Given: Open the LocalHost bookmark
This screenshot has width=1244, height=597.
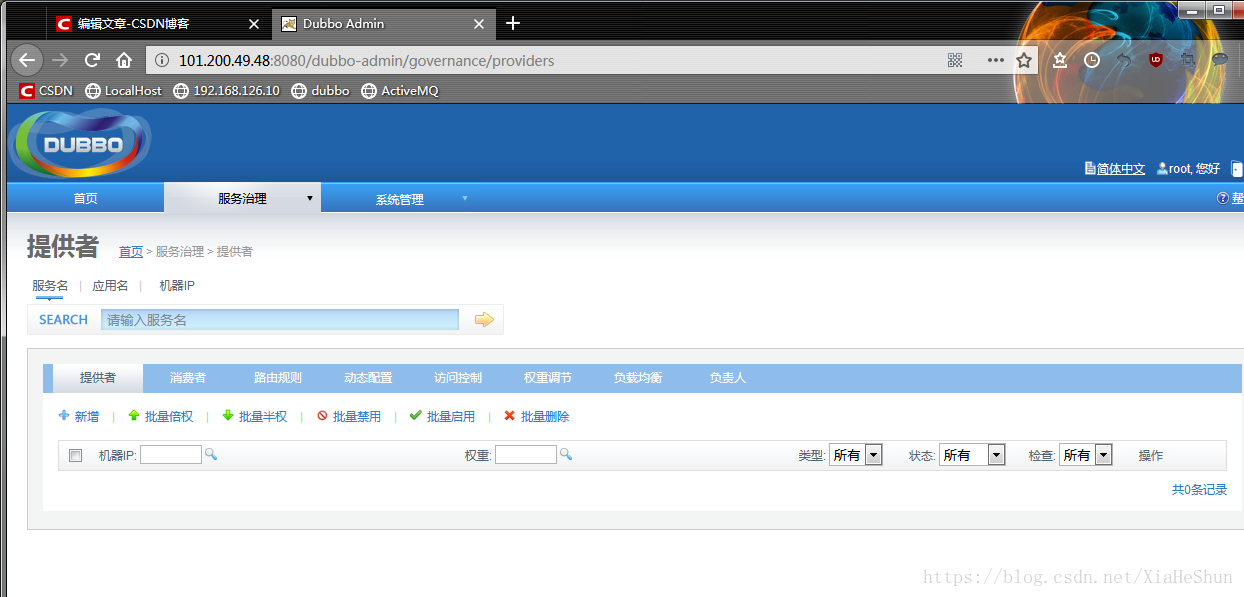Looking at the screenshot, I should tap(124, 90).
